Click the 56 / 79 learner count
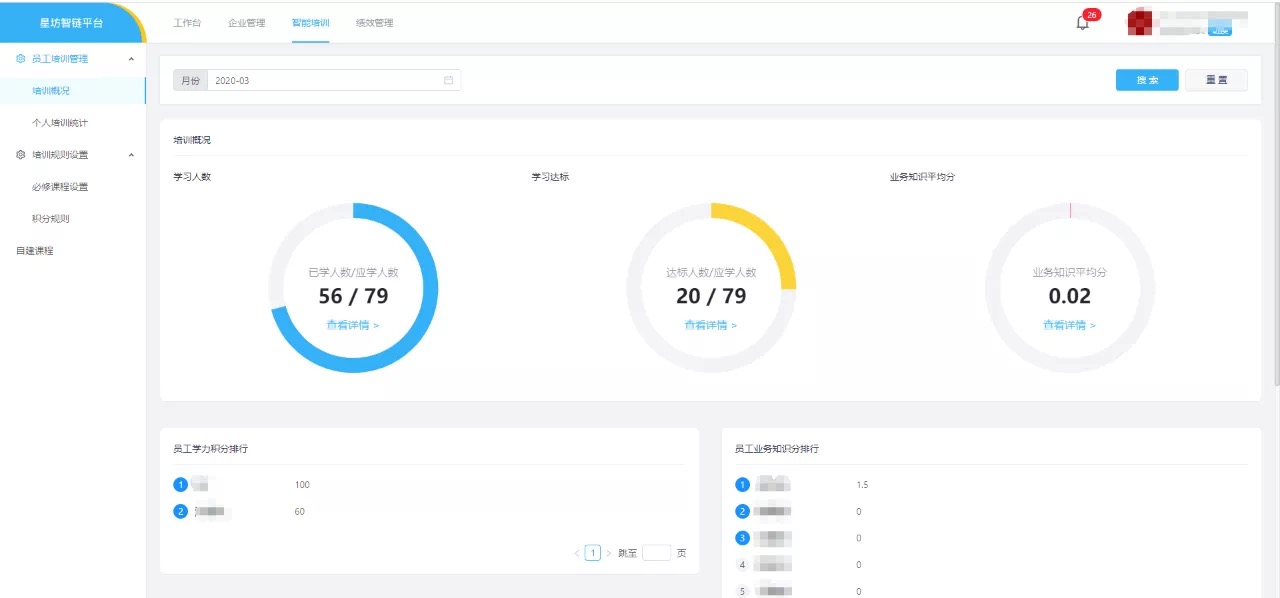Image resolution: width=1280 pixels, height=598 pixels. tap(353, 296)
